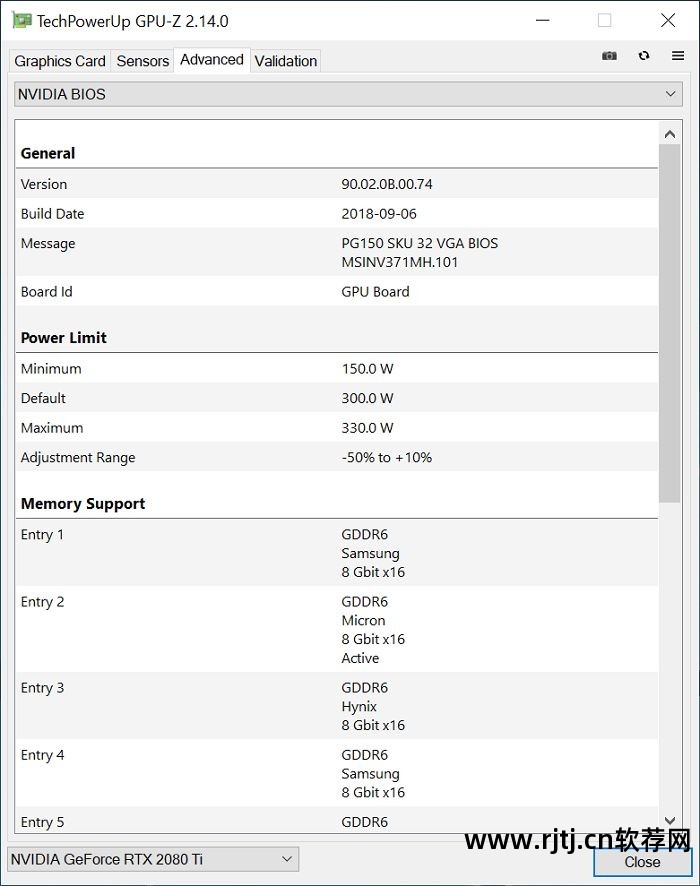This screenshot has height=886, width=700.
Task: Expand the NVIDIA BIOS dropdown
Action: tap(348, 94)
